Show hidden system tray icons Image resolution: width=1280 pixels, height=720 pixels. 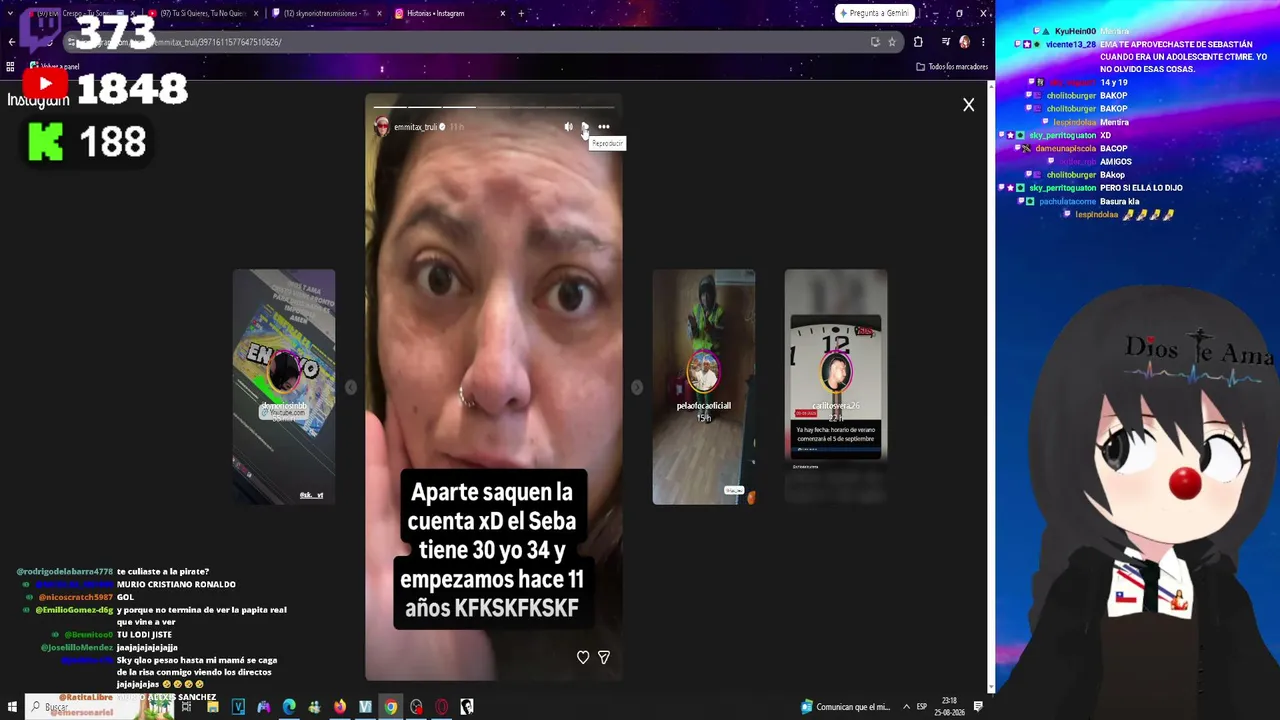906,707
